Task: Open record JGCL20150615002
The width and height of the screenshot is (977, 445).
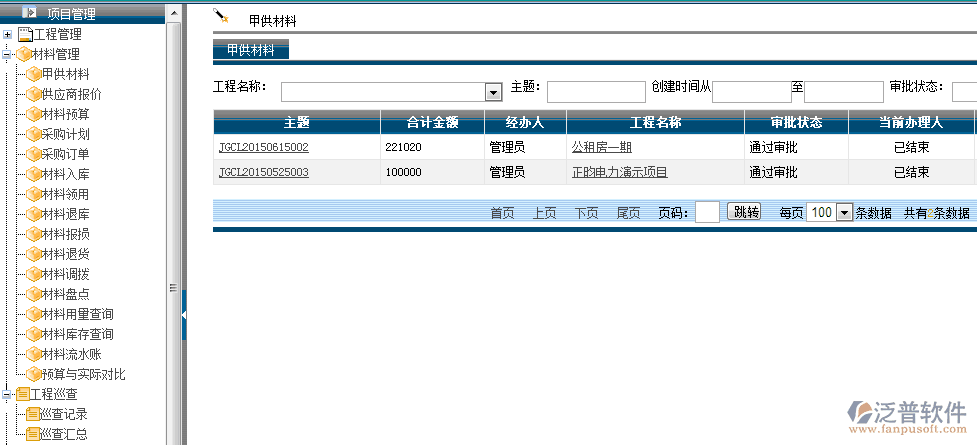Action: pos(263,147)
